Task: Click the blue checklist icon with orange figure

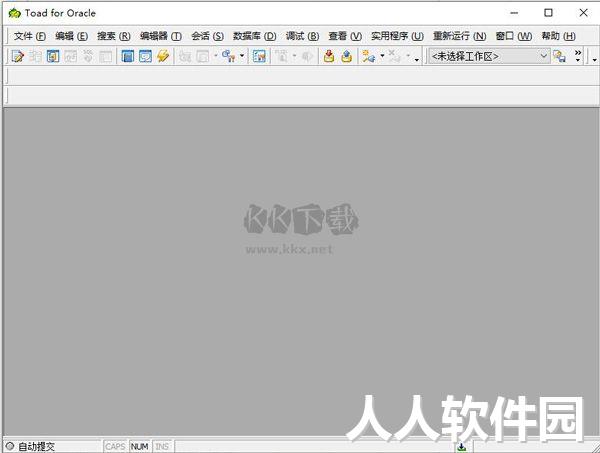Action: tap(259, 56)
